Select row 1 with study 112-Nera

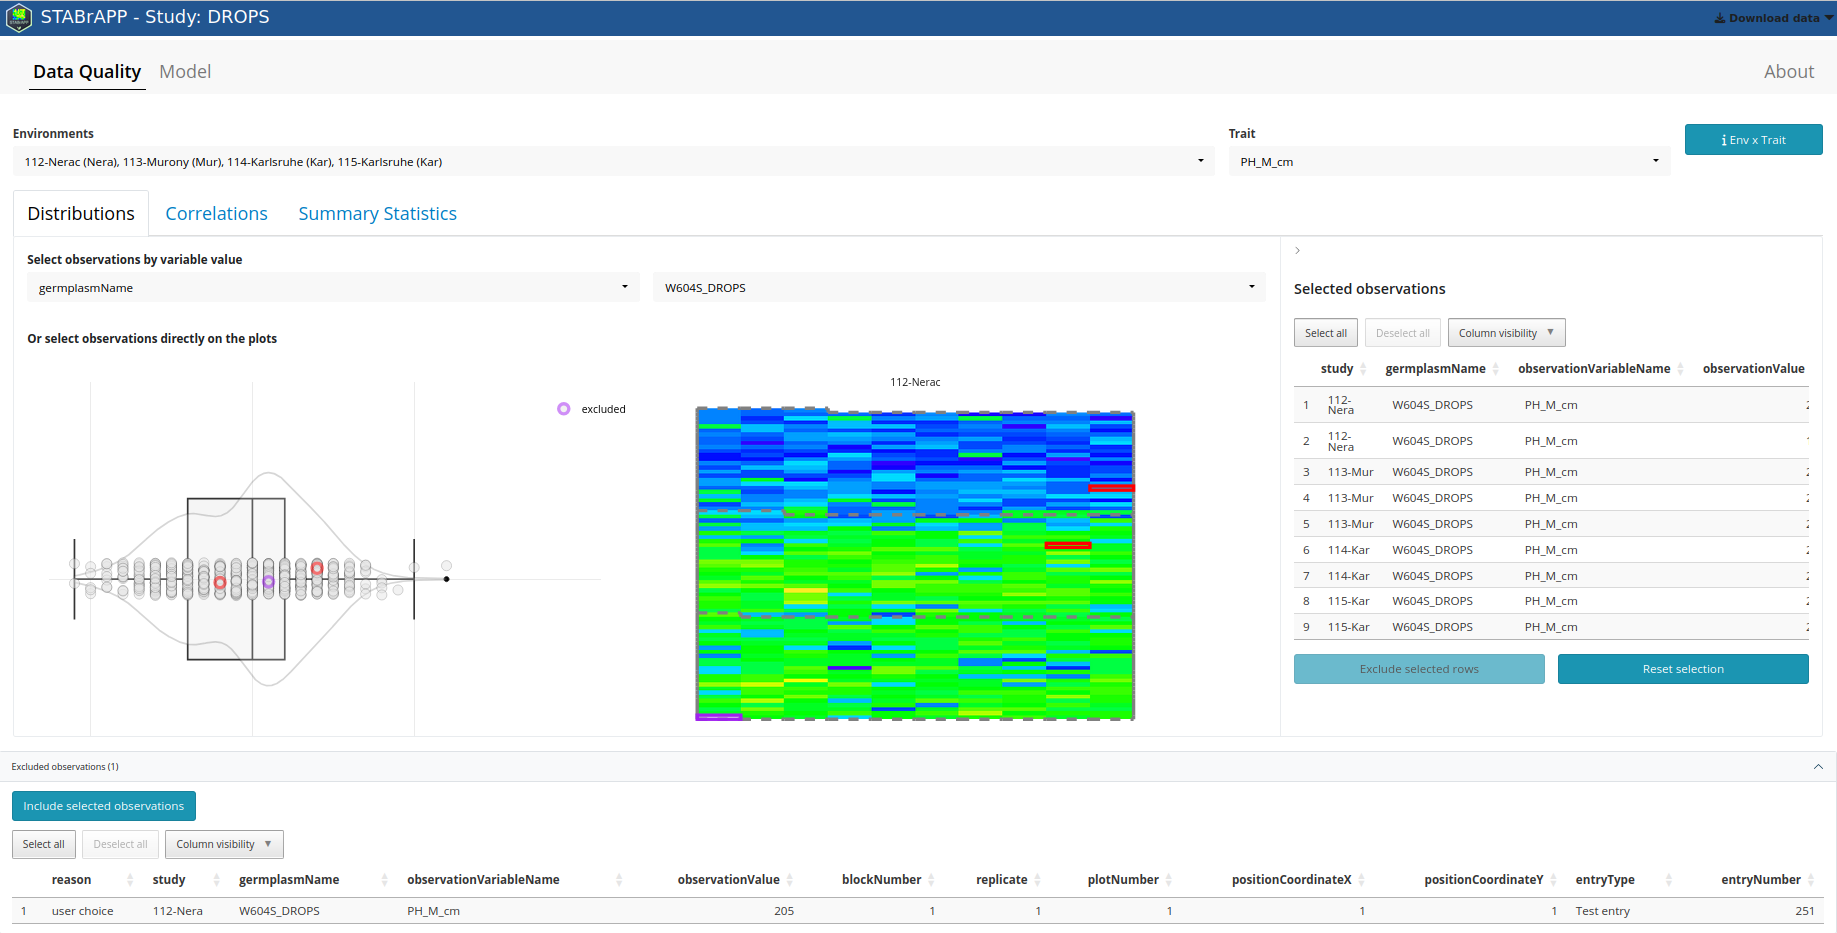1551,405
